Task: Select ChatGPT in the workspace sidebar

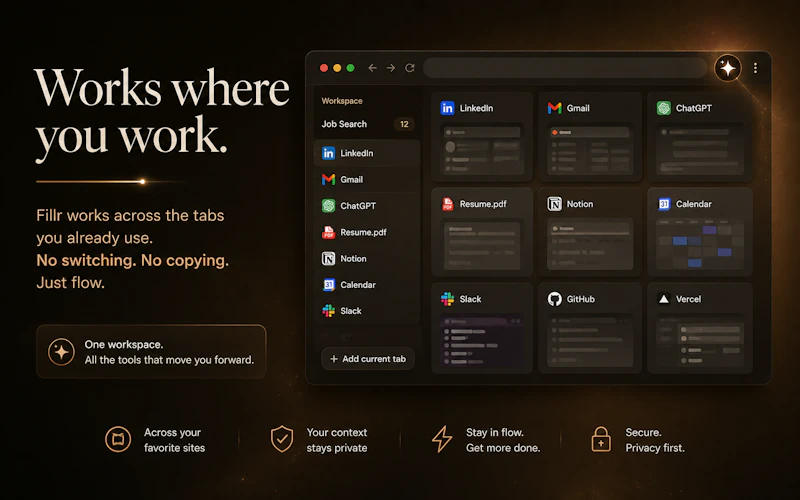Action: (367, 206)
